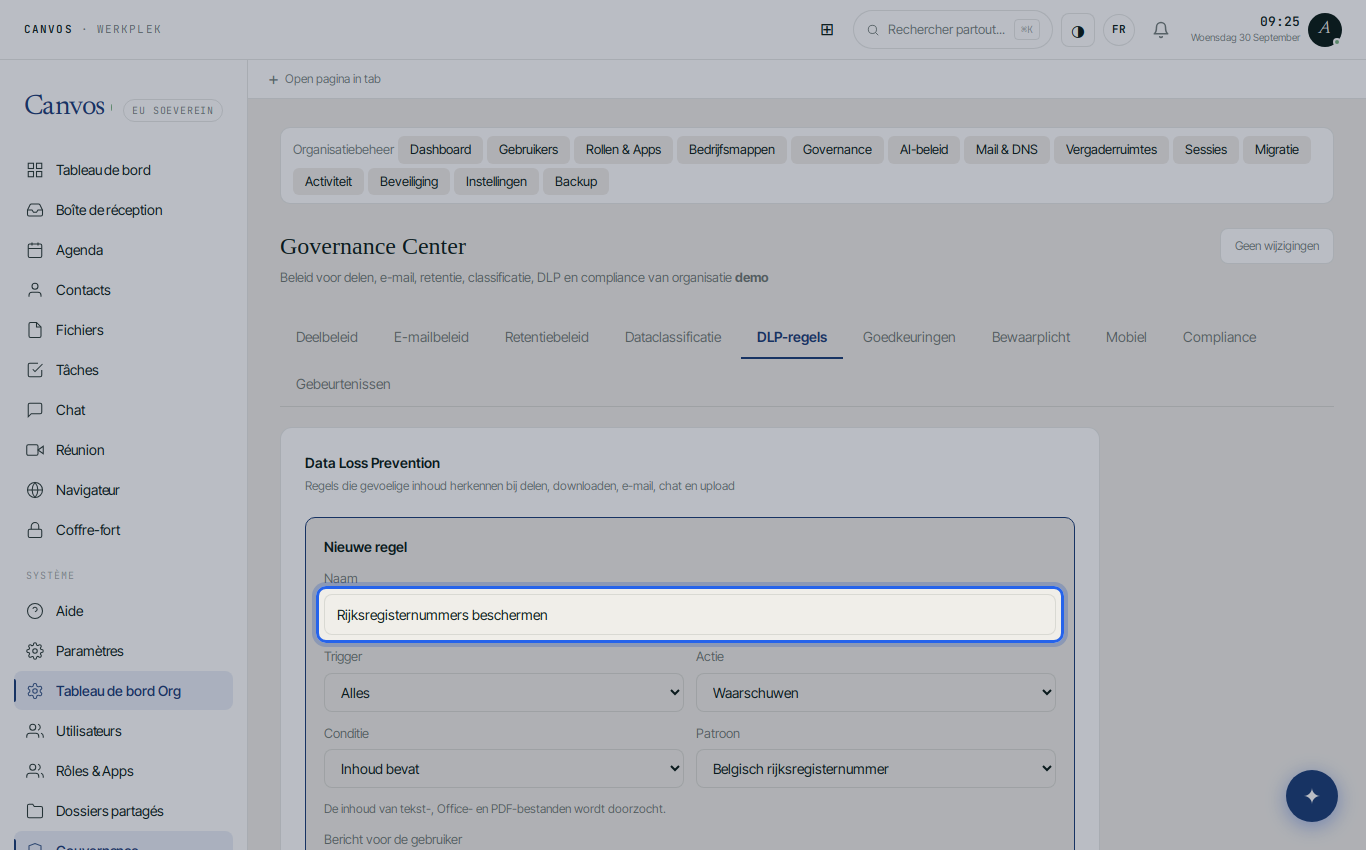
Task: Open the apps grid icon
Action: [827, 30]
